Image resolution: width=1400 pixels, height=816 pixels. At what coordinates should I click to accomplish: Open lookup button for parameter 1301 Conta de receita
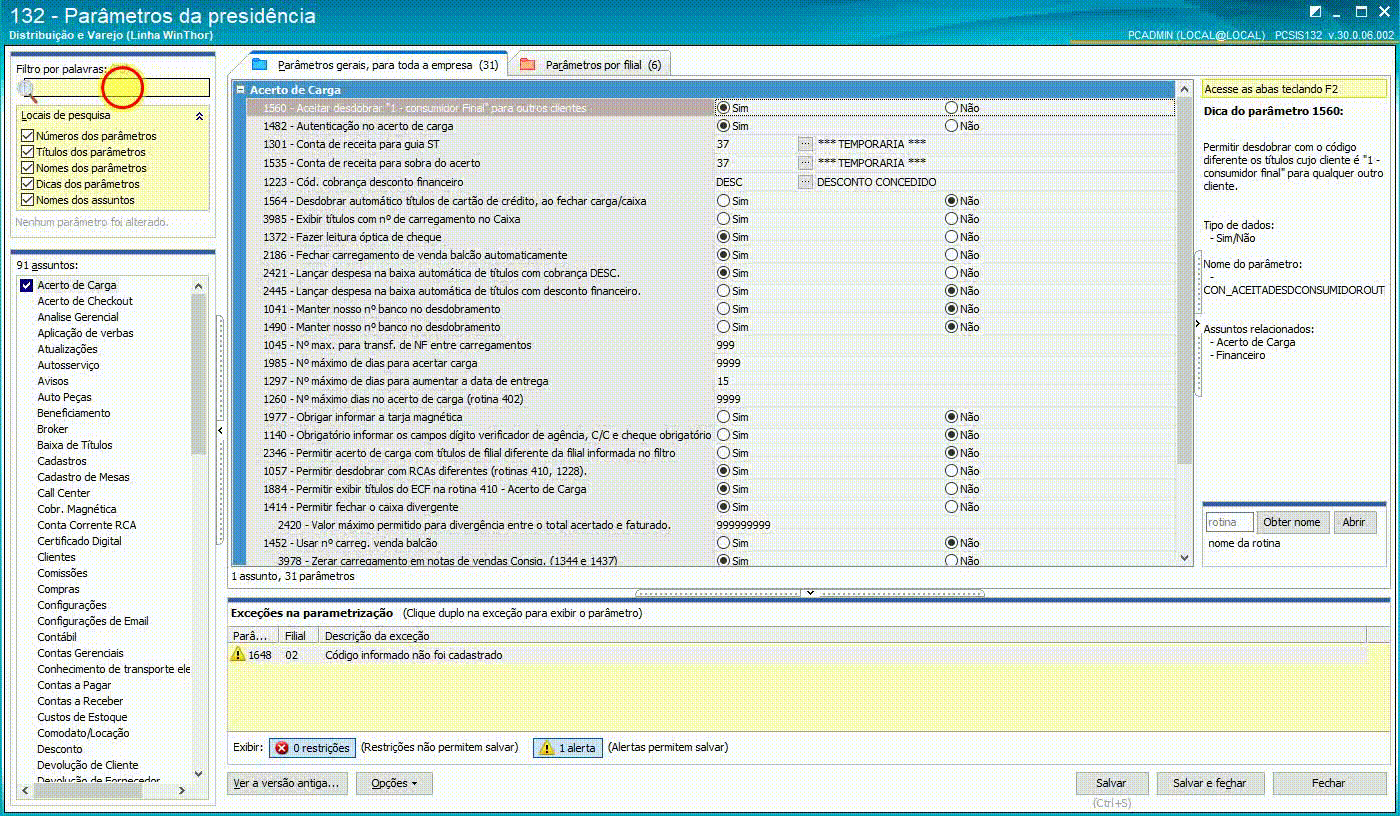tap(805, 144)
